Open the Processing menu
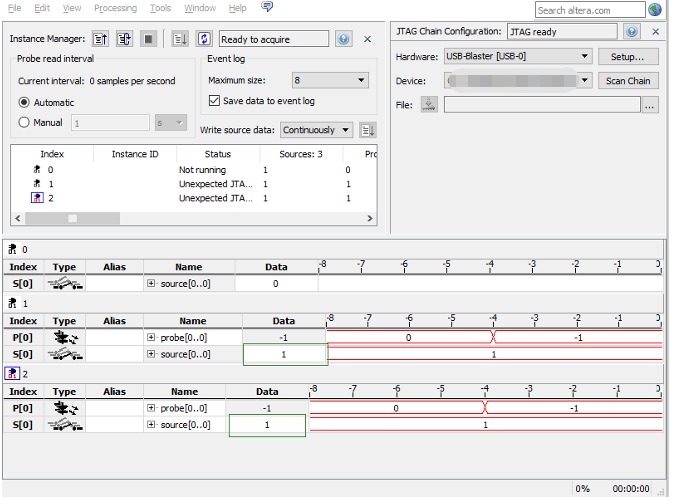 (115, 8)
